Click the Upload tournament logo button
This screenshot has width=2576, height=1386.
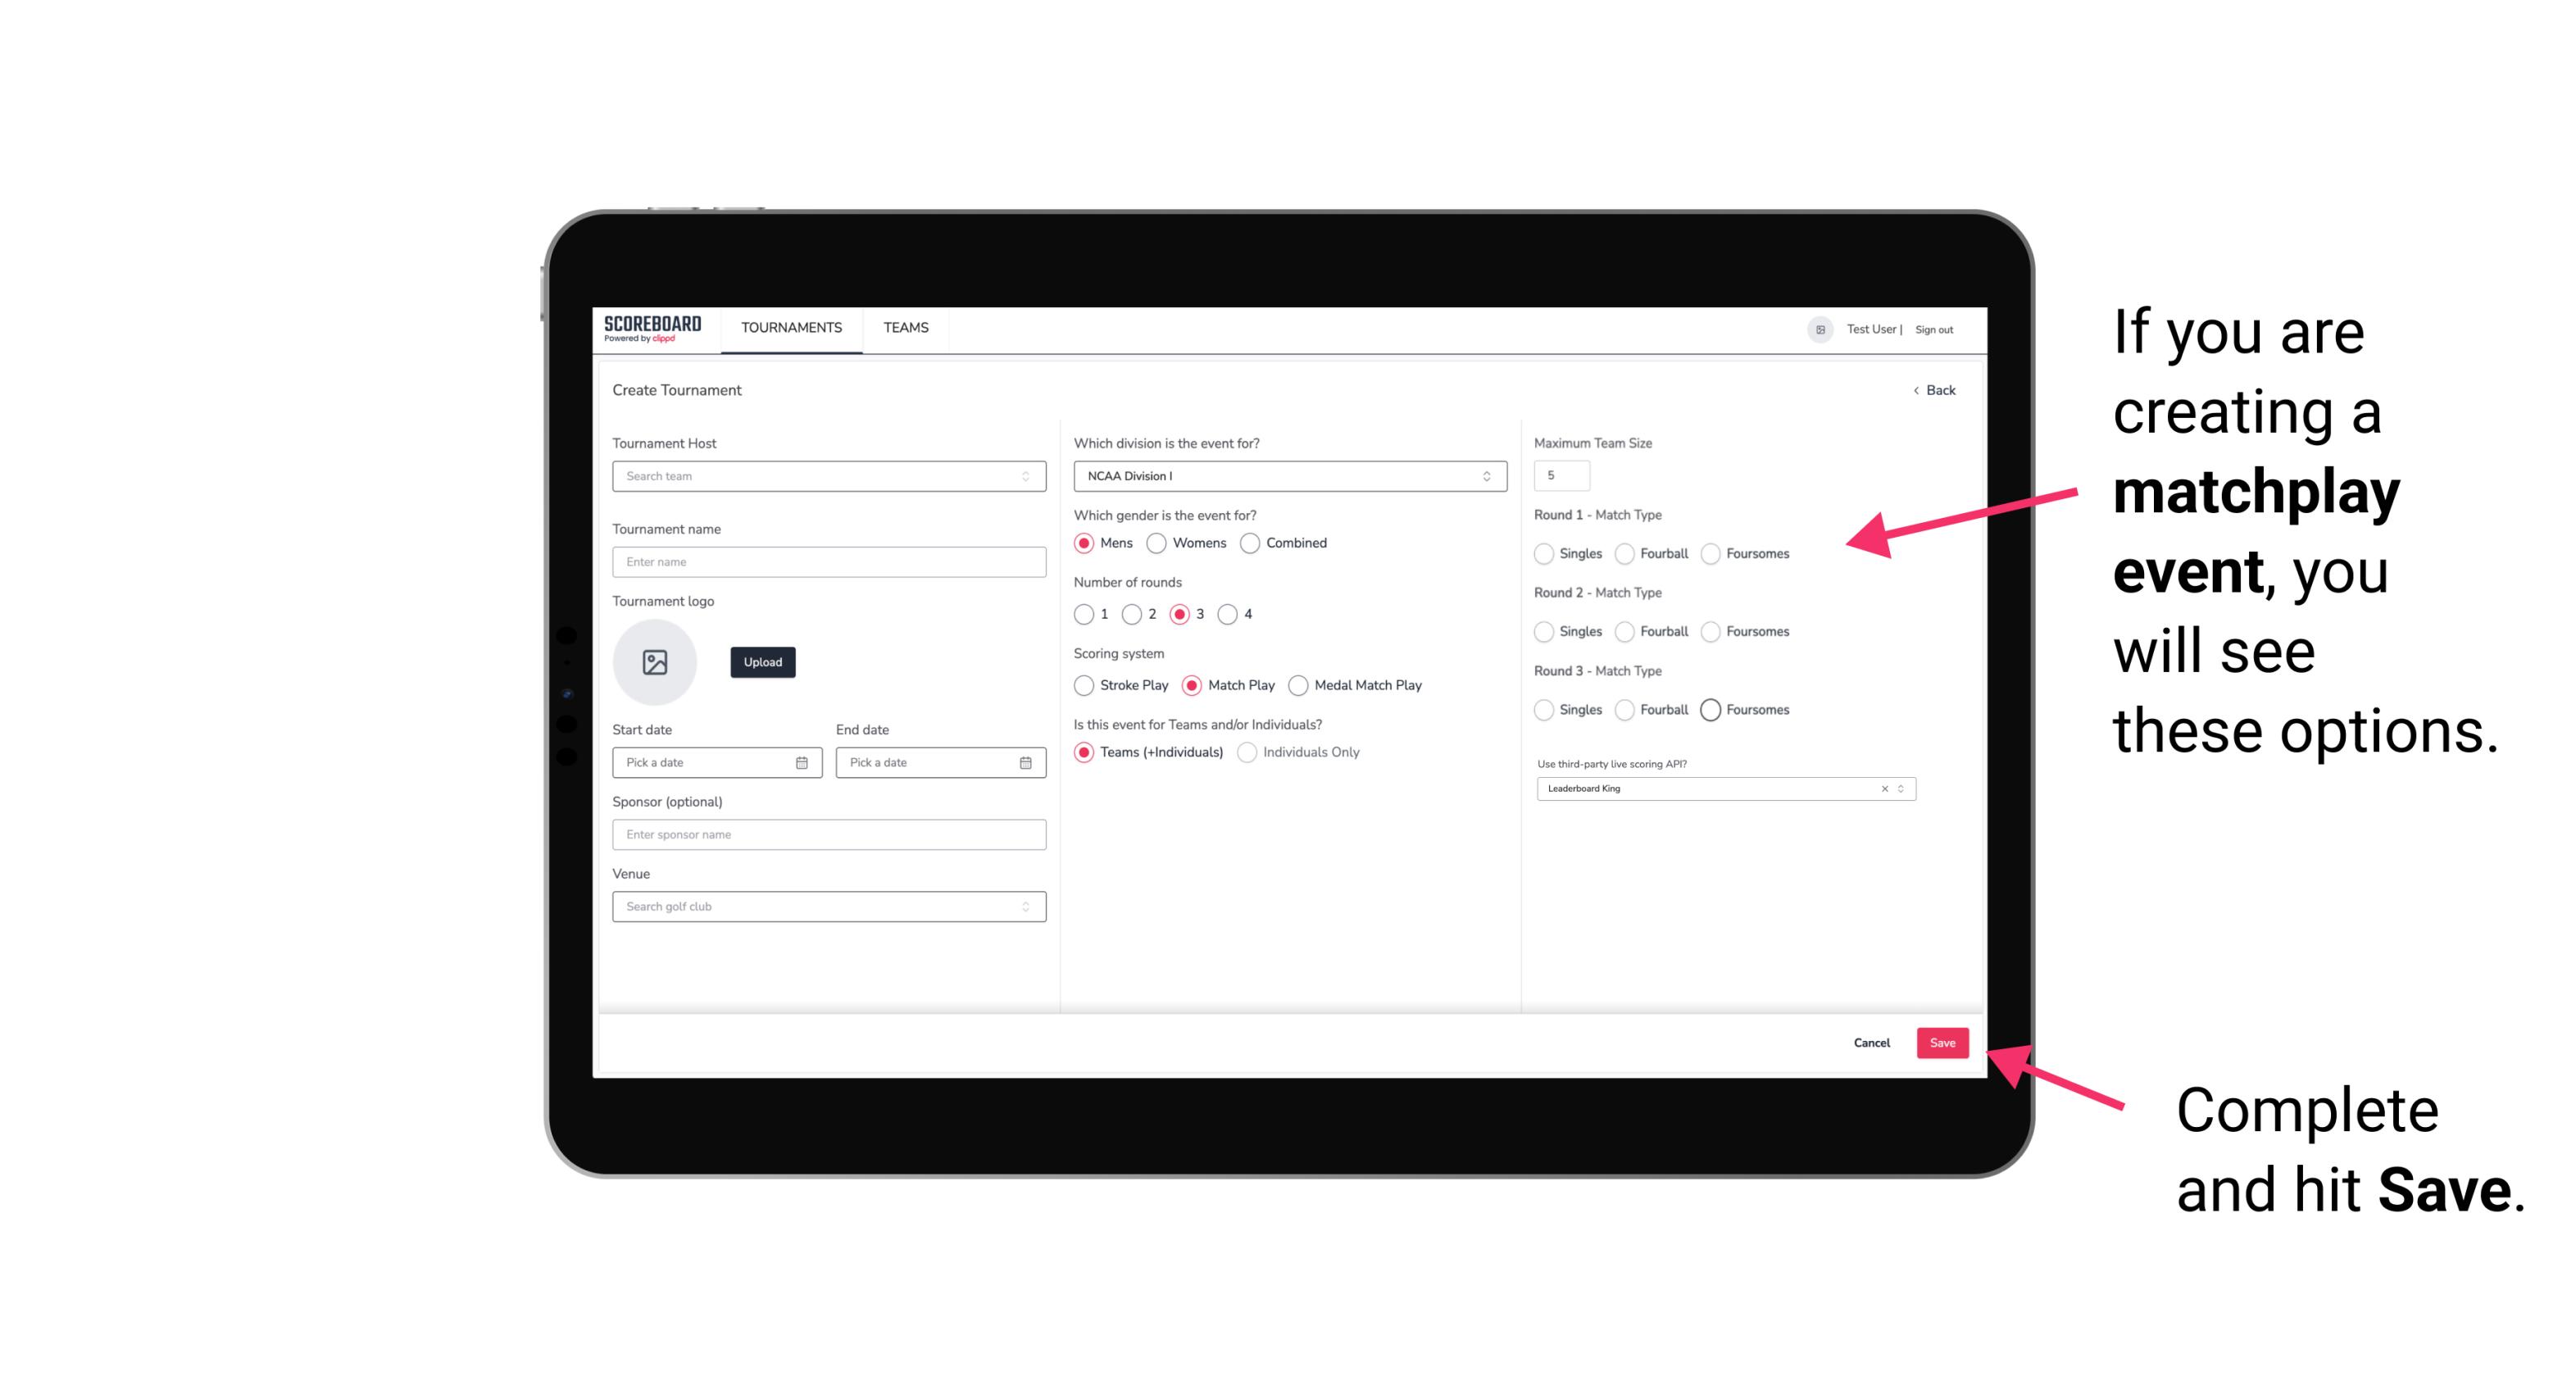coord(764,662)
